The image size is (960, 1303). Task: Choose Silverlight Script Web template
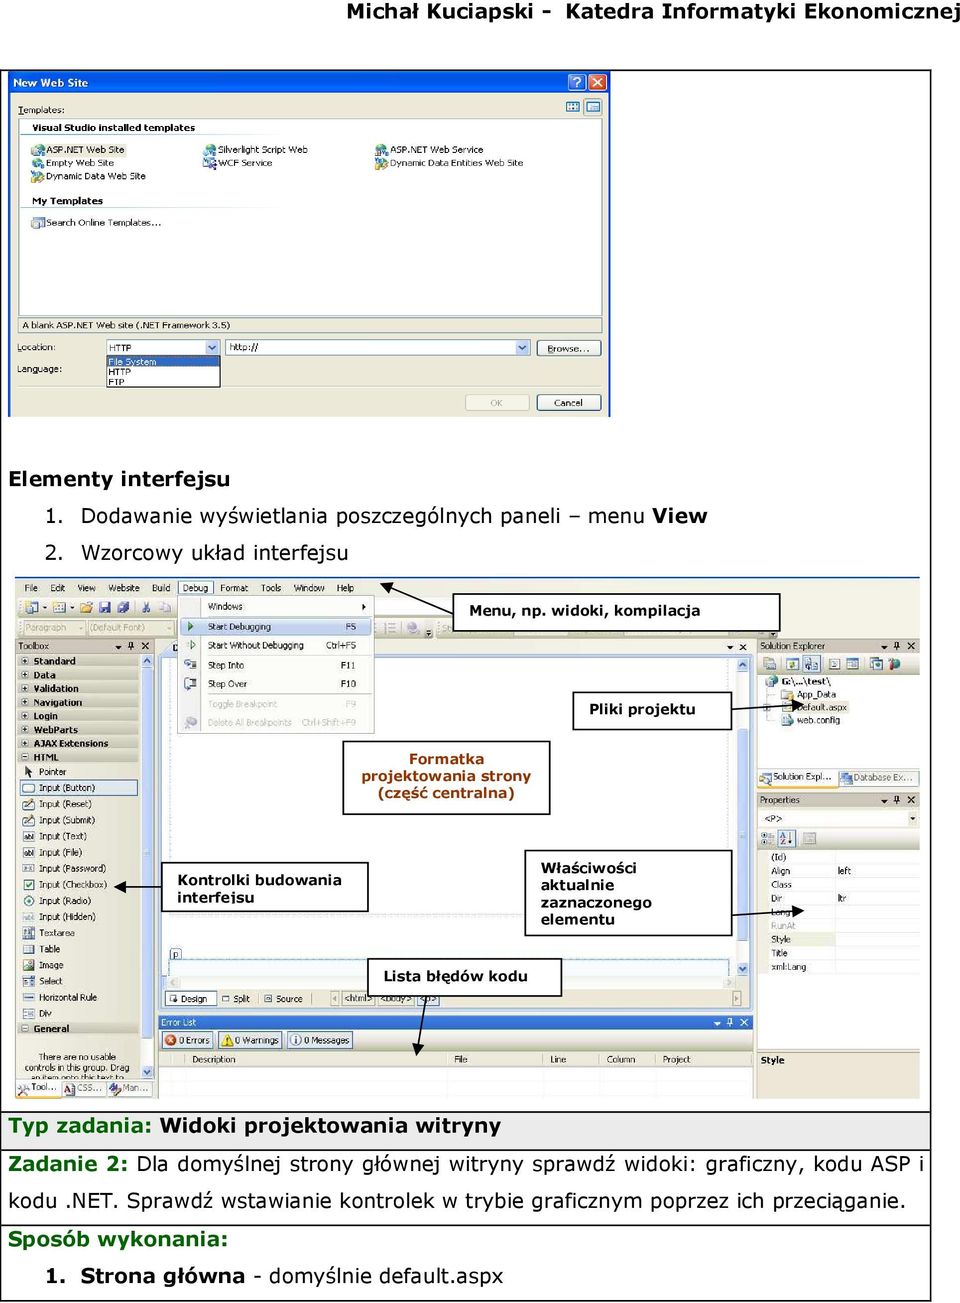256,150
